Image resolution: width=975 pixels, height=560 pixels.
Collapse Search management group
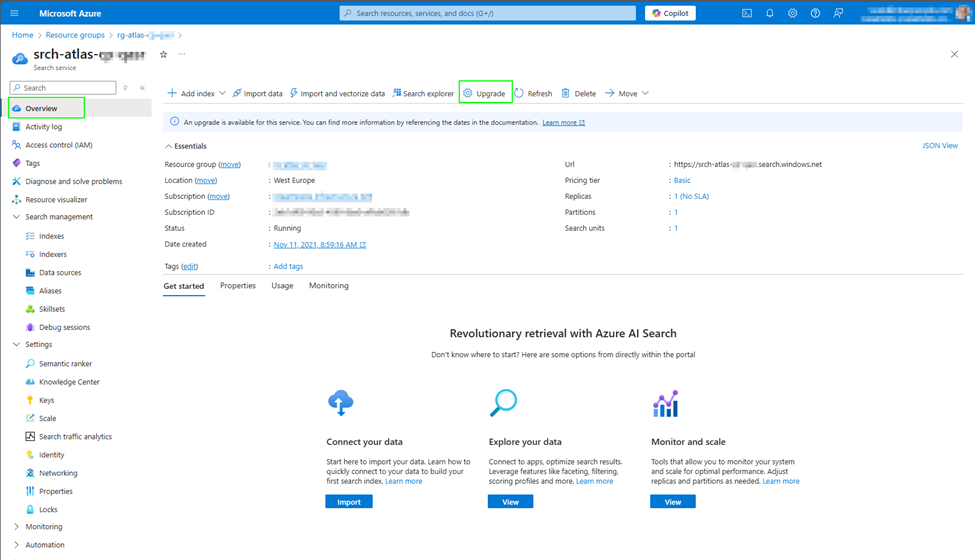coord(16,217)
